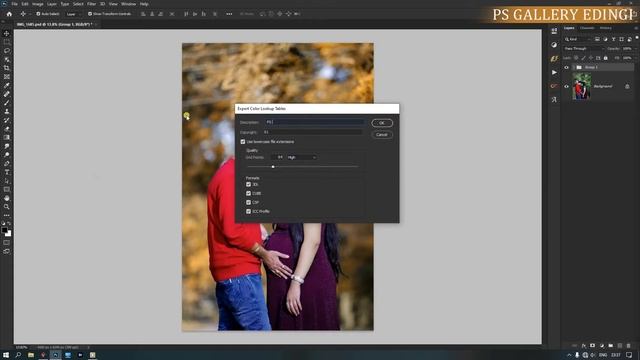Open the Image menu
Screen dimensions: 640x360
(x=38, y=4)
